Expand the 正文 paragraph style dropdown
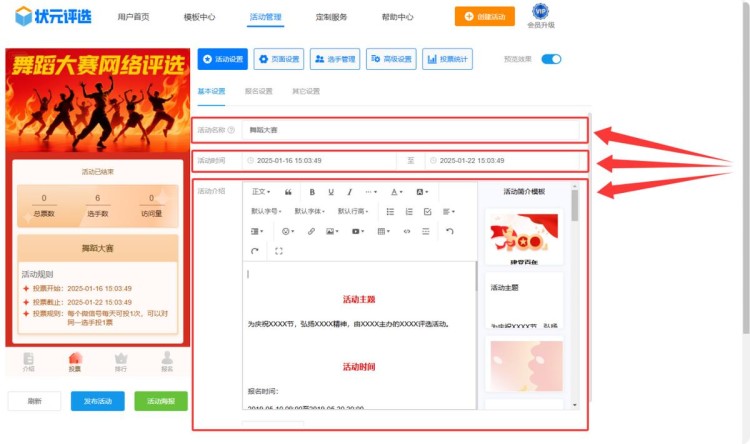The height and width of the screenshot is (444, 750). pos(260,191)
